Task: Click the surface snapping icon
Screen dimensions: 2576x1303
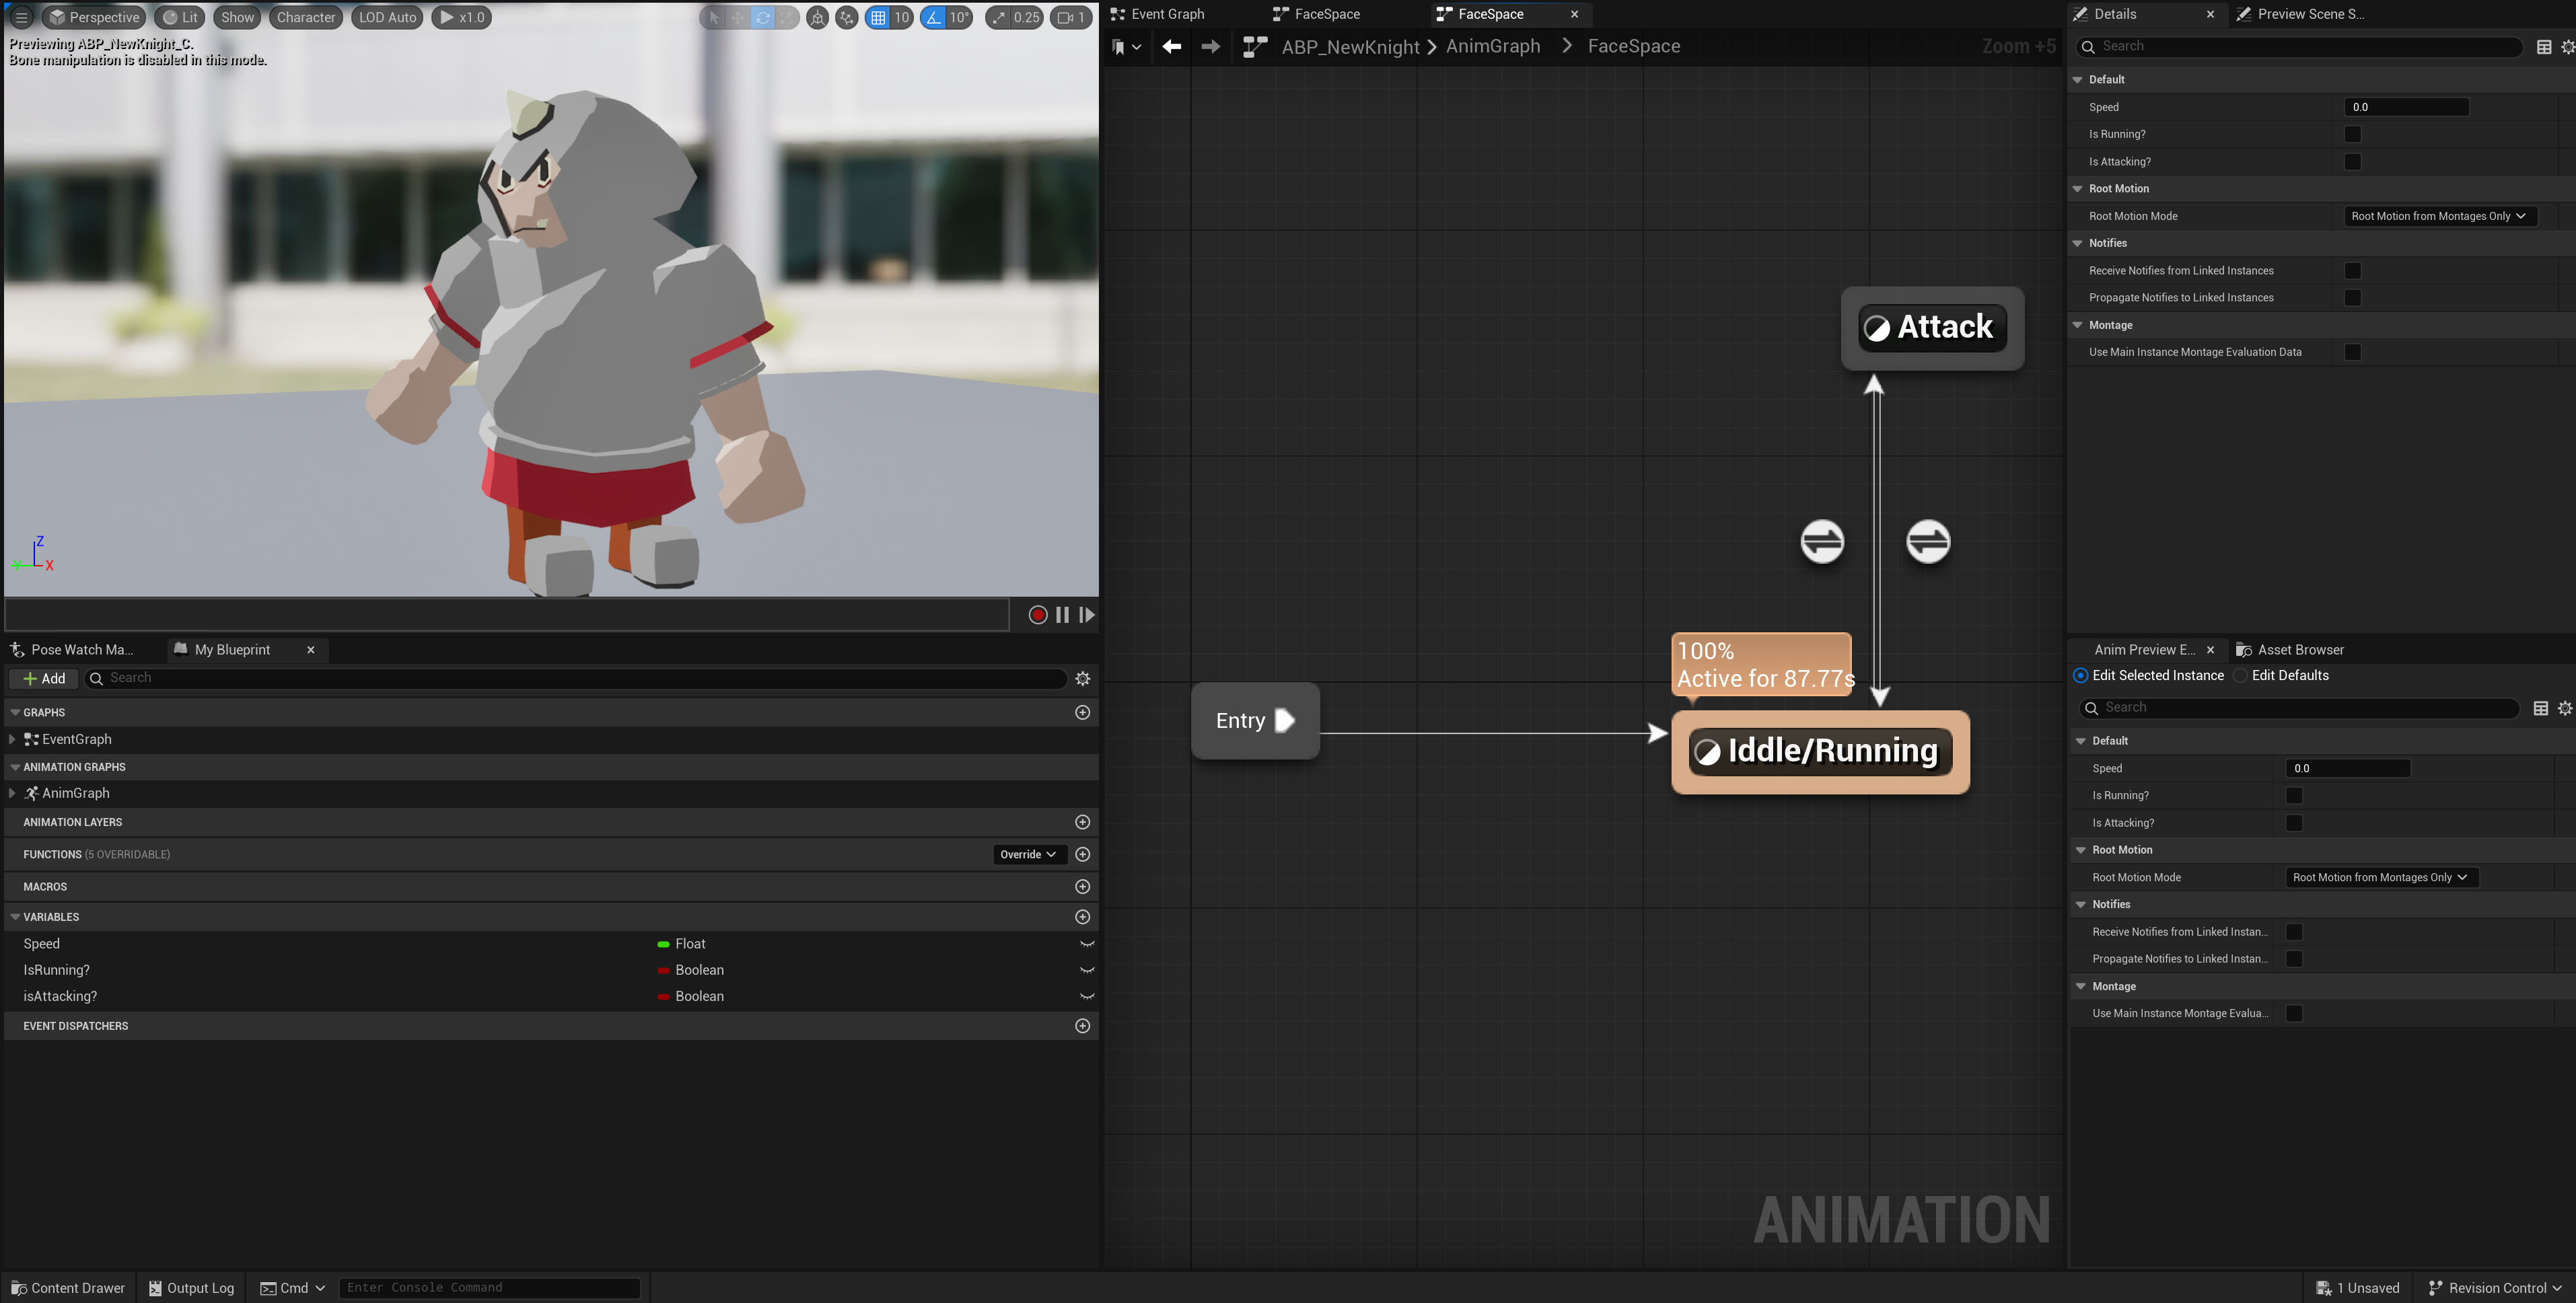Action: (x=846, y=17)
